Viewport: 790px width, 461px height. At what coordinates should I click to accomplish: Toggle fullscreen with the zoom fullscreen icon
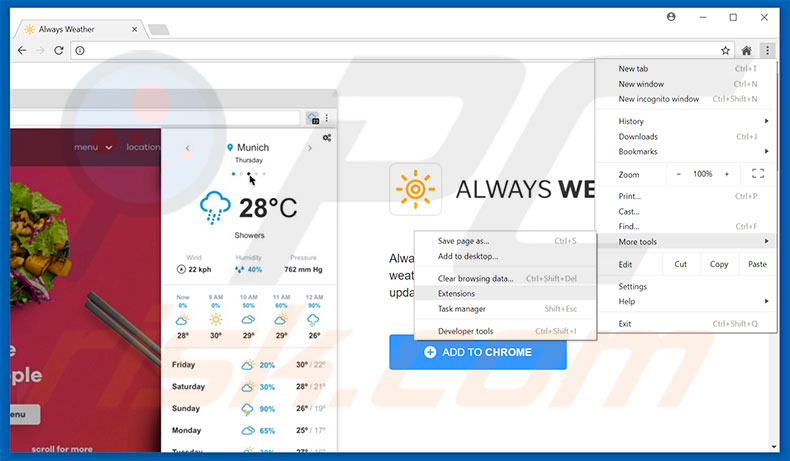coord(758,174)
